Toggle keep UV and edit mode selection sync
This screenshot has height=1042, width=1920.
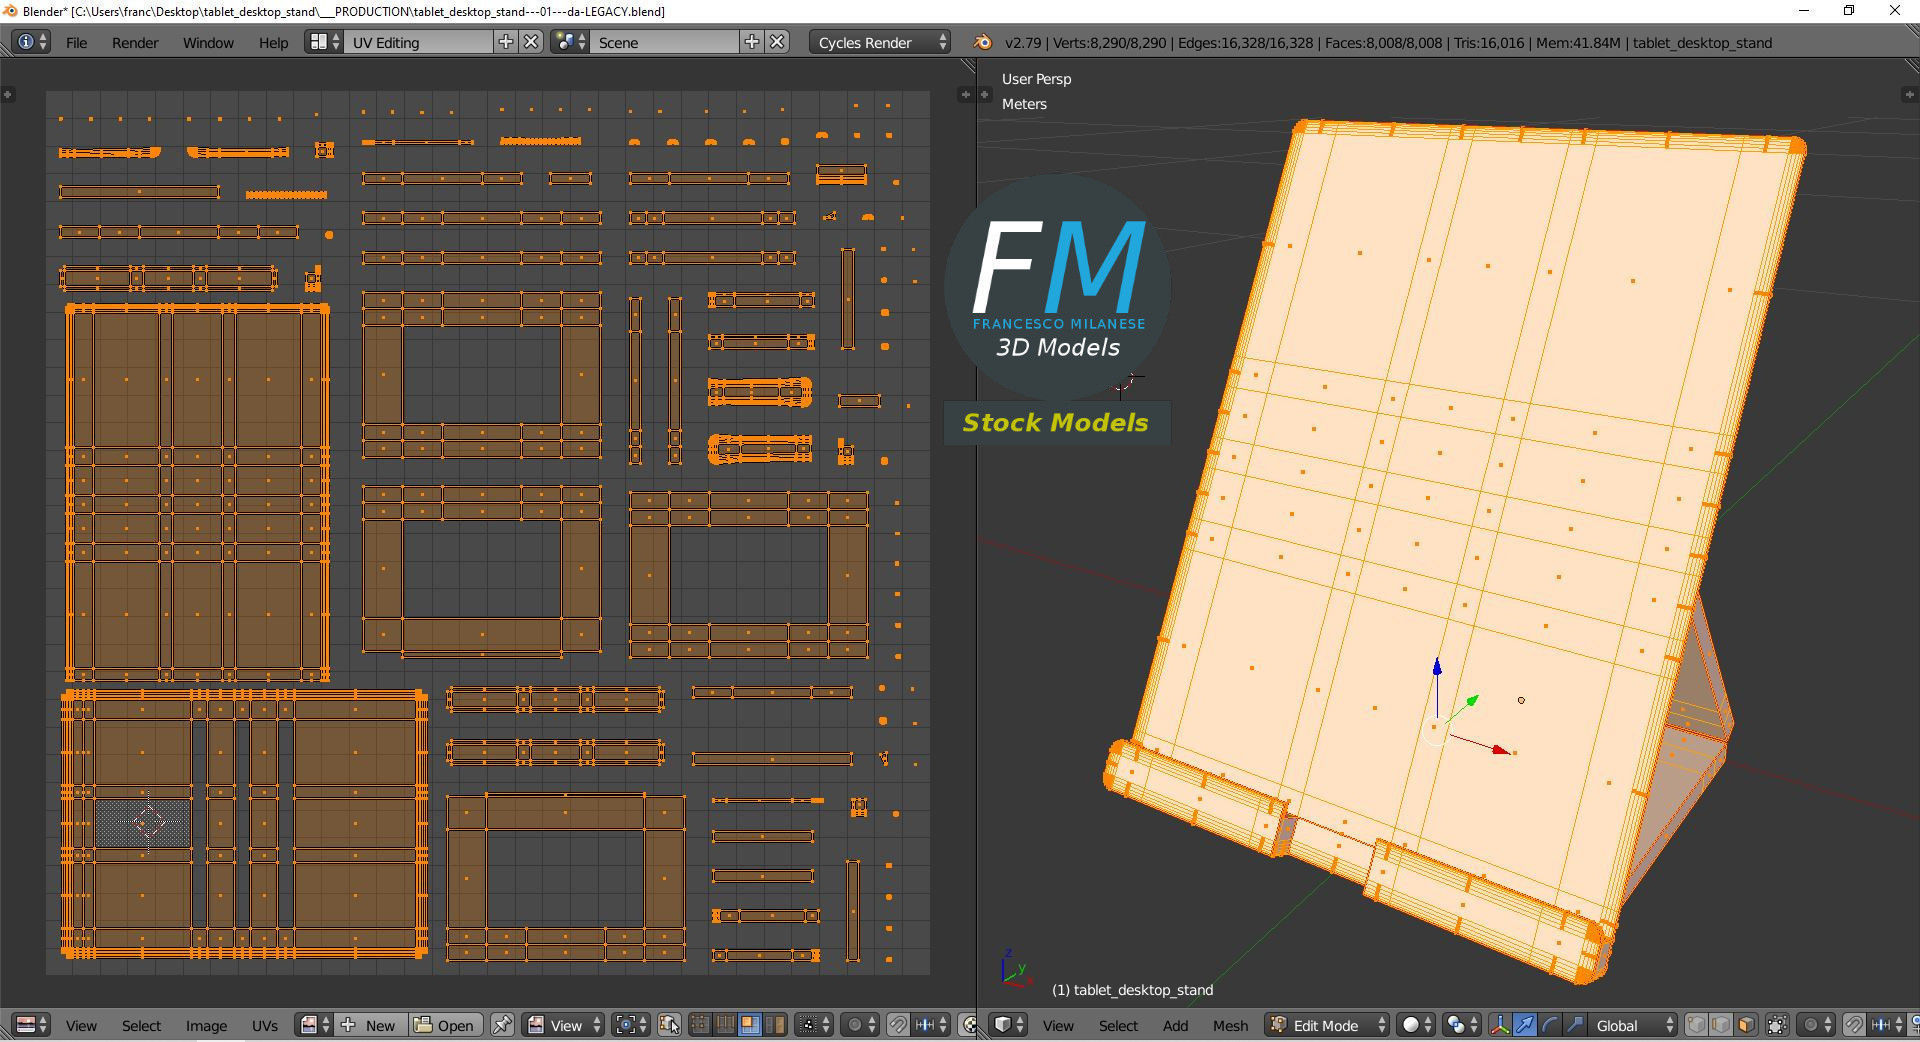[x=670, y=1025]
